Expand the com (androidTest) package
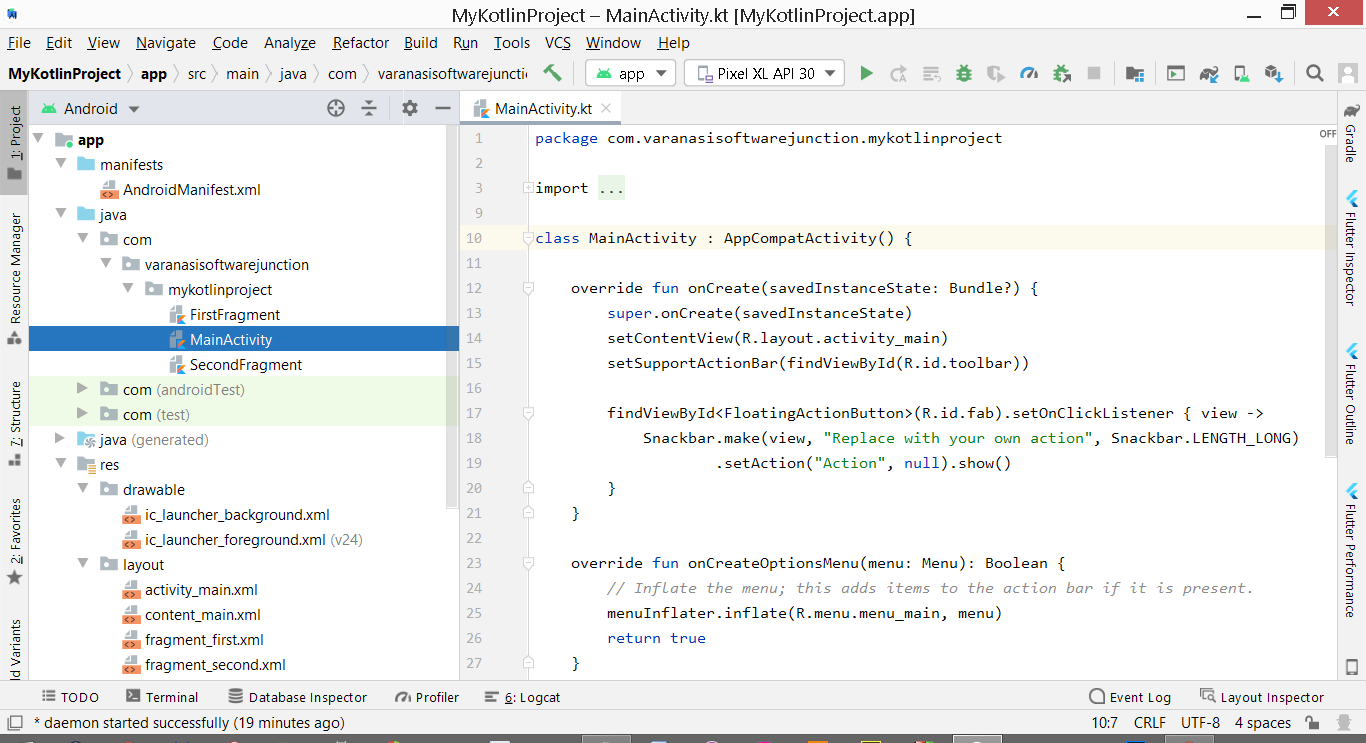The image size is (1366, 743). tap(84, 389)
